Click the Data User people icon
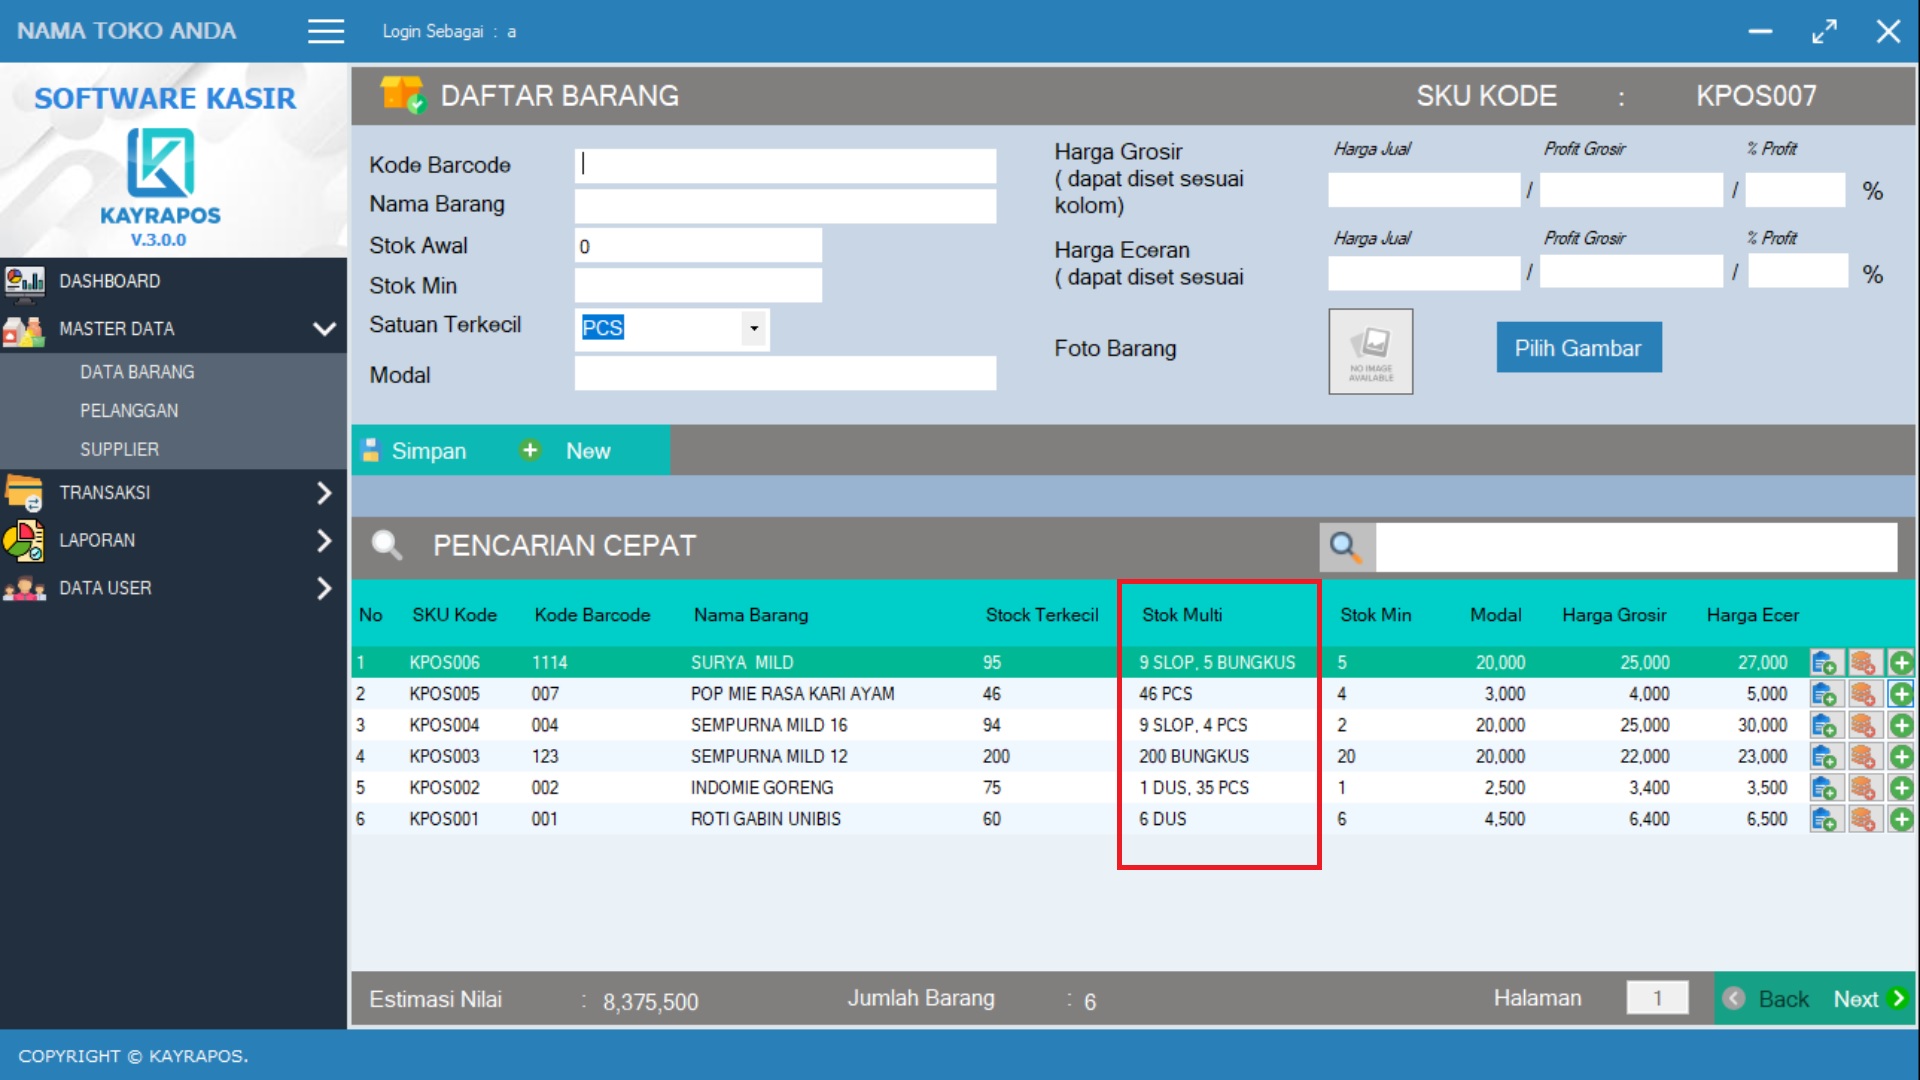This screenshot has height=1080, width=1920. 24,588
